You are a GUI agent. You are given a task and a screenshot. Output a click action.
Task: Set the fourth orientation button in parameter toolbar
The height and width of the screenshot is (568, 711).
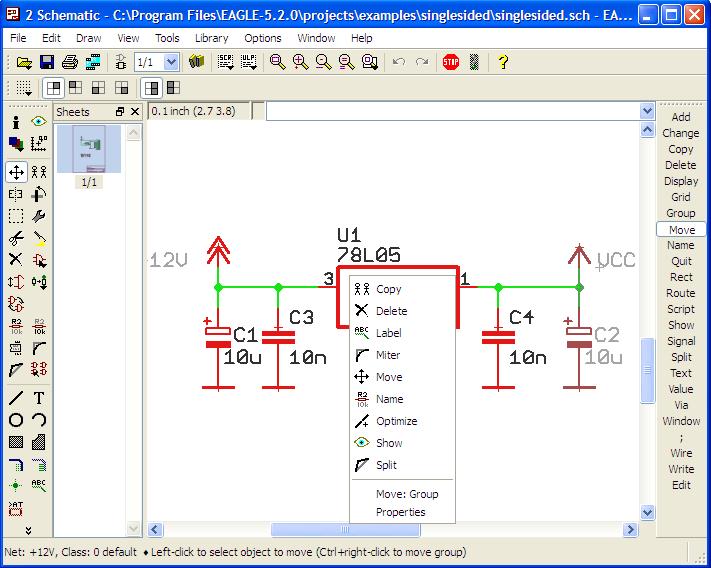122,88
